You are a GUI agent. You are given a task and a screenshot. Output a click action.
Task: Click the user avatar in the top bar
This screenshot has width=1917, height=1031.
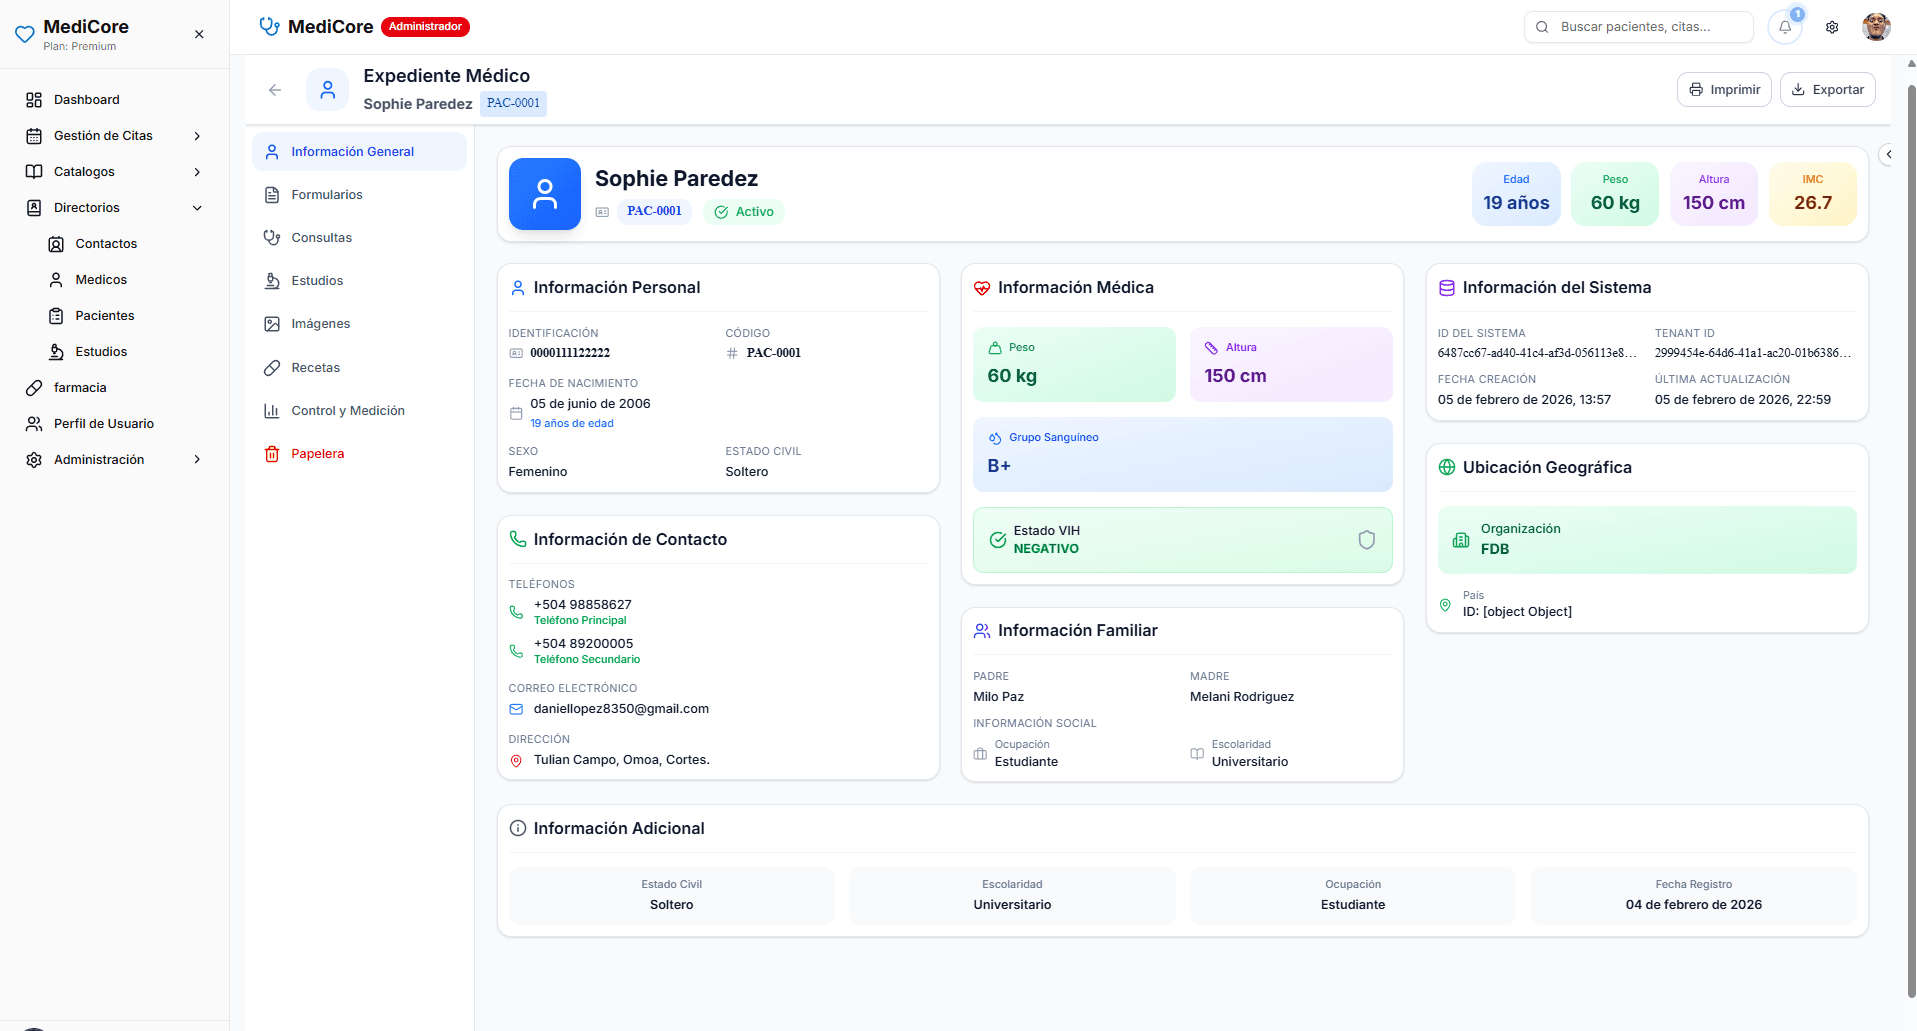[x=1876, y=27]
